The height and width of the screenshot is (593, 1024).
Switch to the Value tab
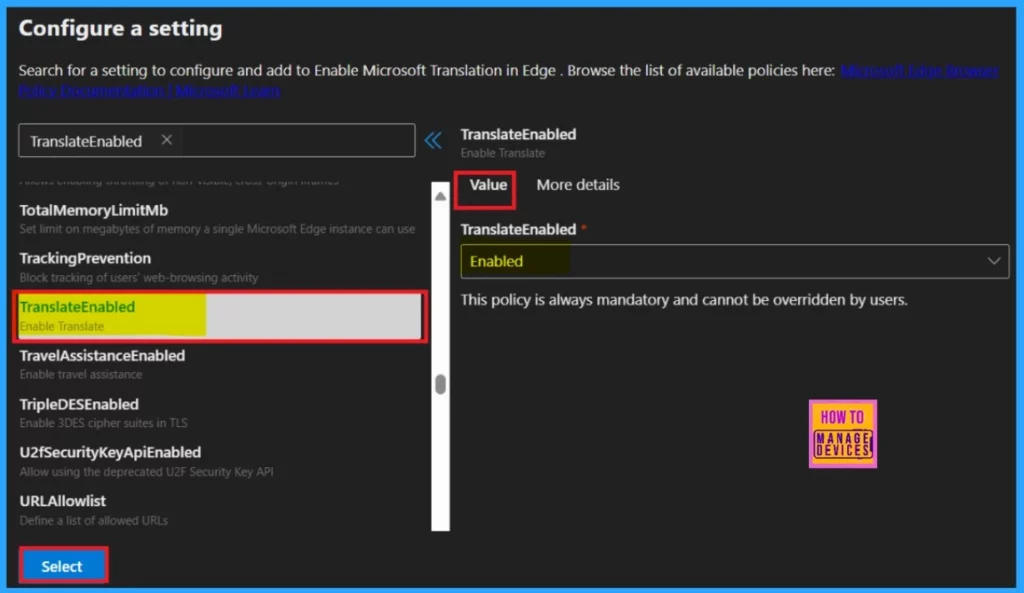click(x=488, y=185)
